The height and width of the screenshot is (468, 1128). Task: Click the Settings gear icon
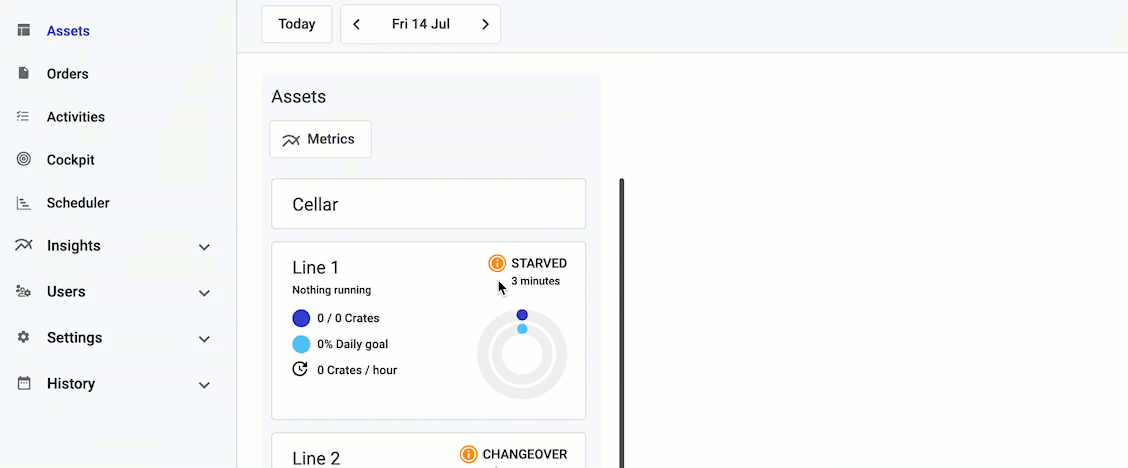coord(24,338)
